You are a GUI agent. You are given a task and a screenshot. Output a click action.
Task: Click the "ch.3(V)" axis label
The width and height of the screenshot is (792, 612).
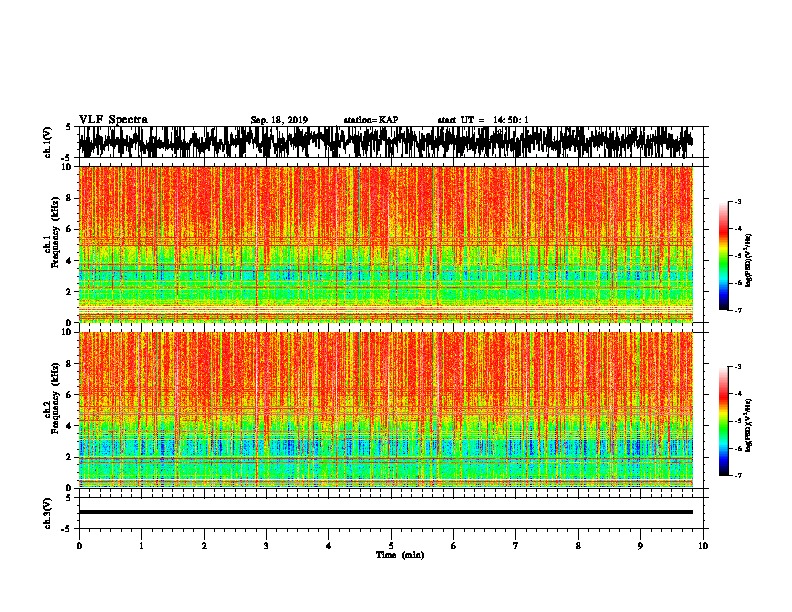point(48,513)
